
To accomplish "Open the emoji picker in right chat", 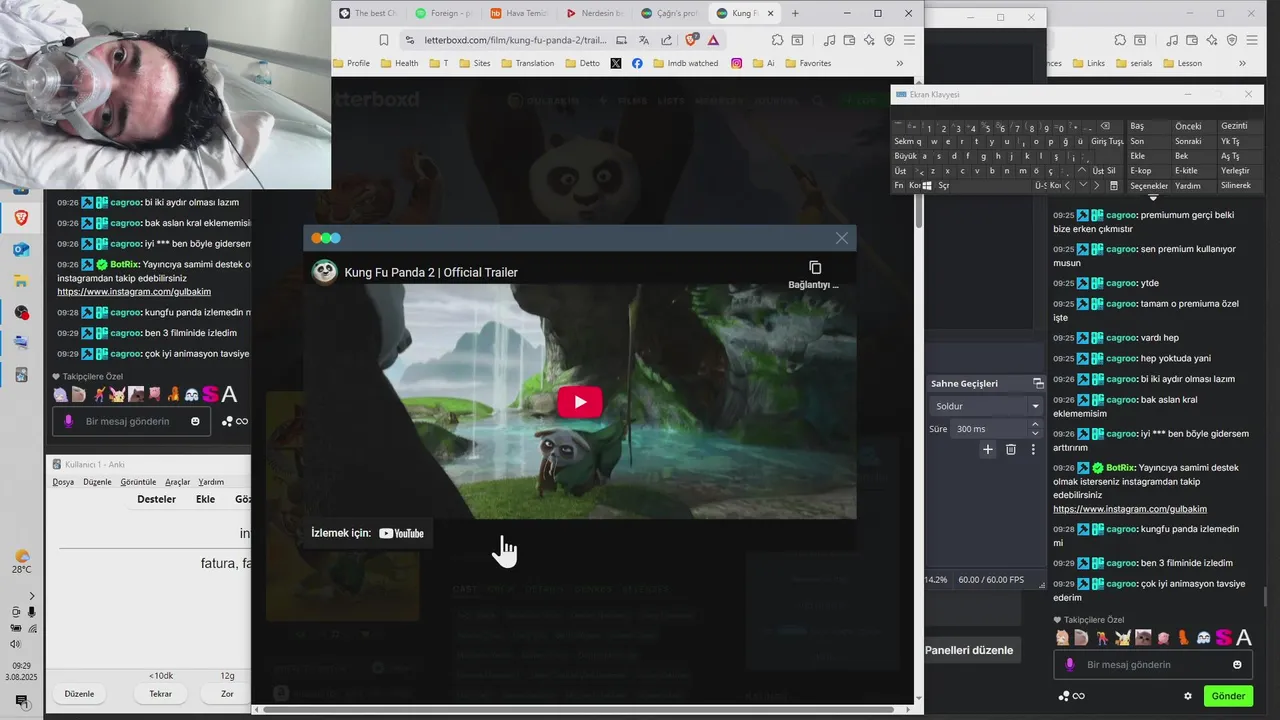I will pyautogui.click(x=1237, y=664).
